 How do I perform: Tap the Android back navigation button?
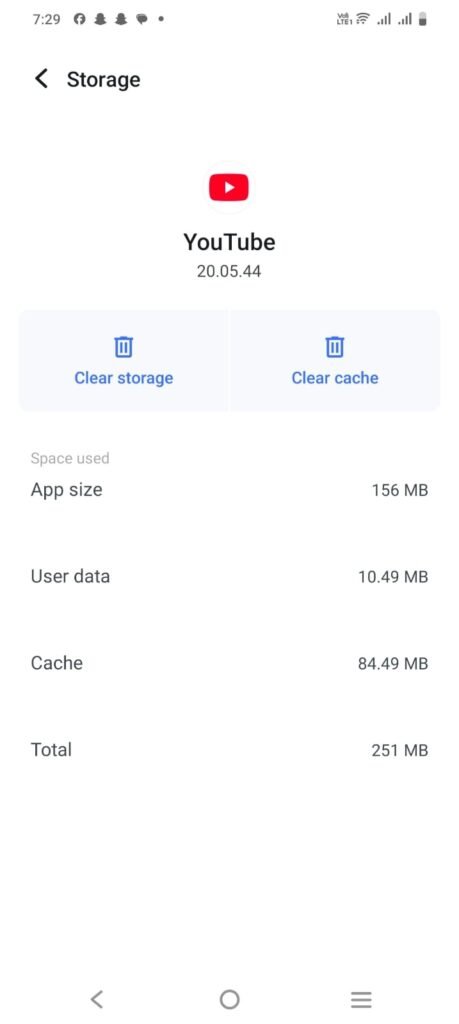click(x=97, y=999)
